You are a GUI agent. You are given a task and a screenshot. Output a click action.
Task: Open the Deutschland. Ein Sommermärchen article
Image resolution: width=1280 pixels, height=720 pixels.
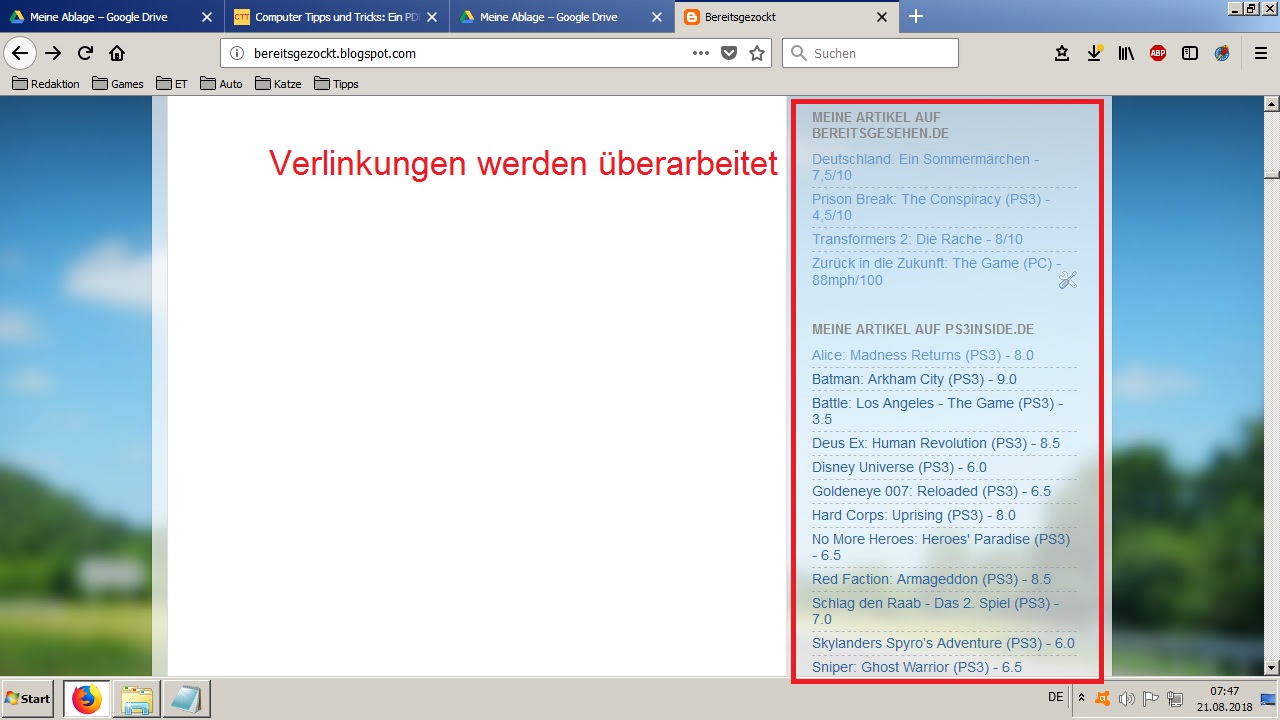926,167
